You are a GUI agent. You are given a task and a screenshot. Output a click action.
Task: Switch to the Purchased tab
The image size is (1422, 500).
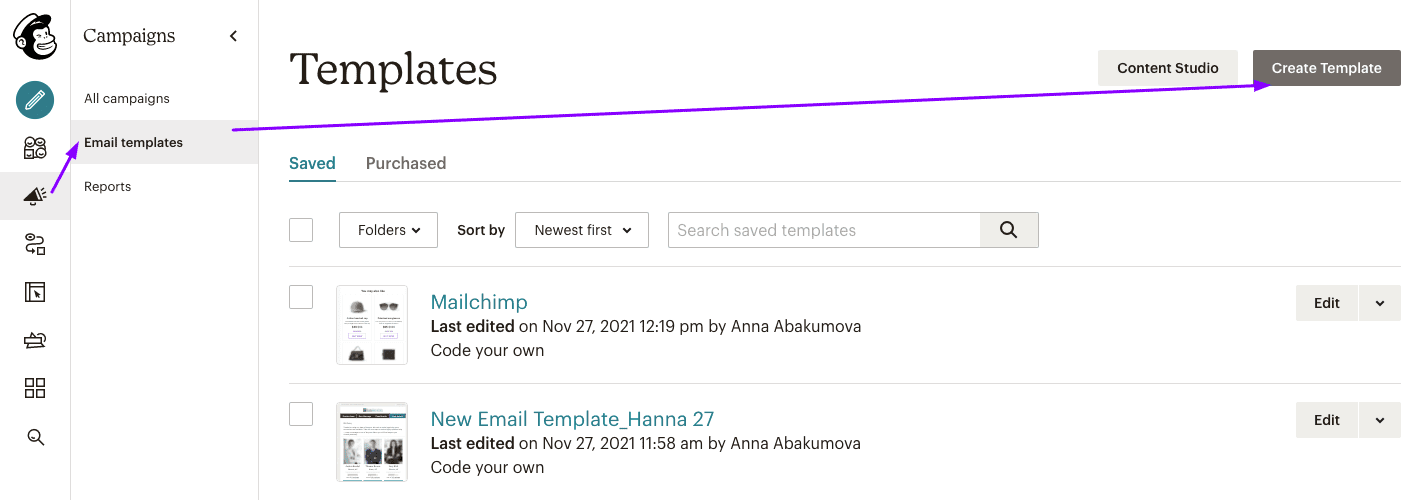(x=406, y=163)
